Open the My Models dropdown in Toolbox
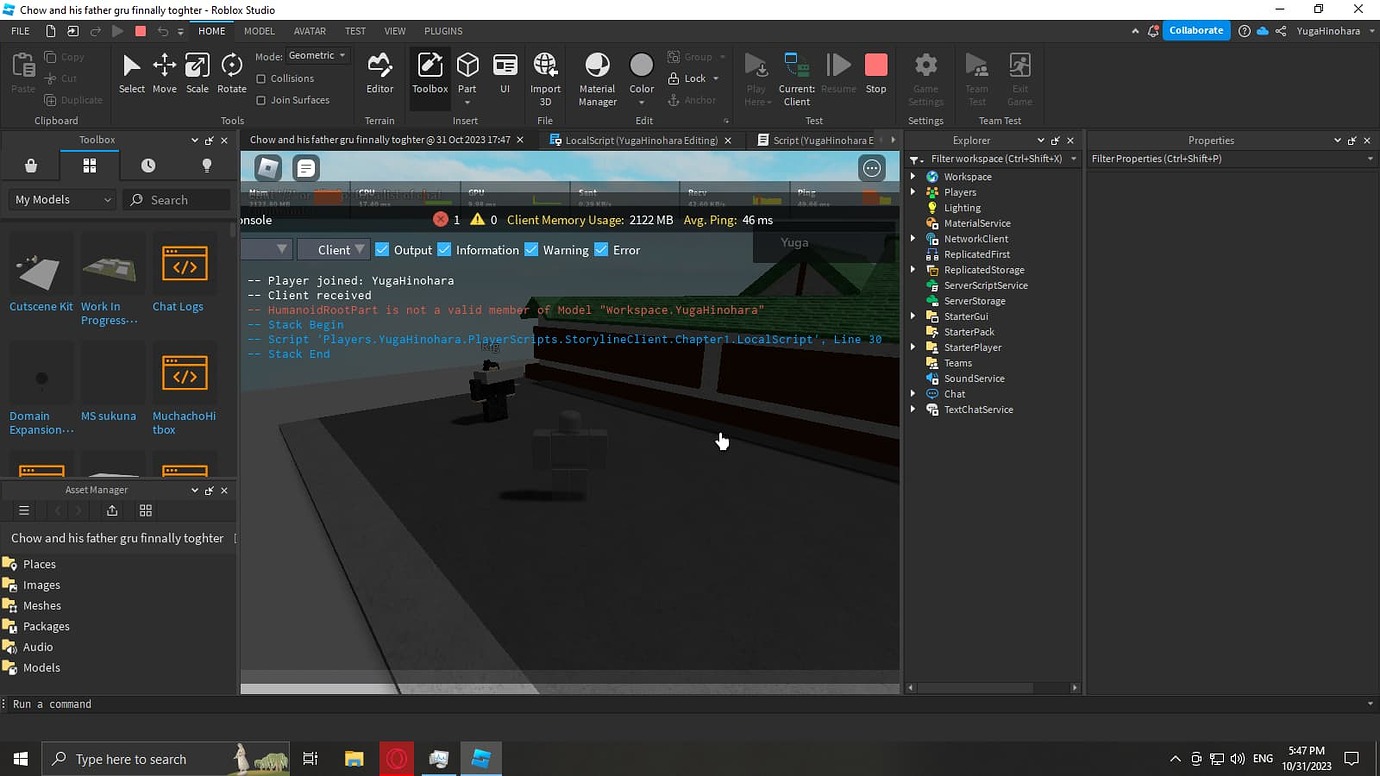Image resolution: width=1380 pixels, height=776 pixels. pyautogui.click(x=60, y=199)
